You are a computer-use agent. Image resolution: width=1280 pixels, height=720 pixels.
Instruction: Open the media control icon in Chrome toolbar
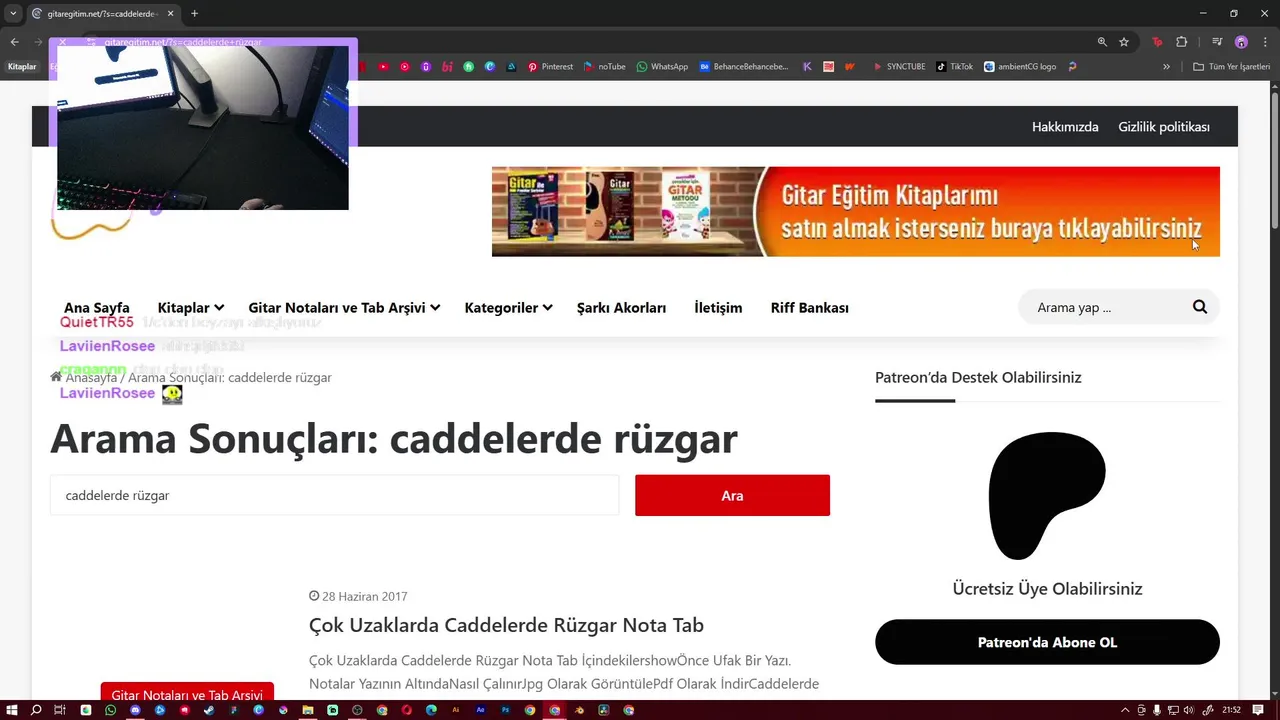pos(1217,42)
